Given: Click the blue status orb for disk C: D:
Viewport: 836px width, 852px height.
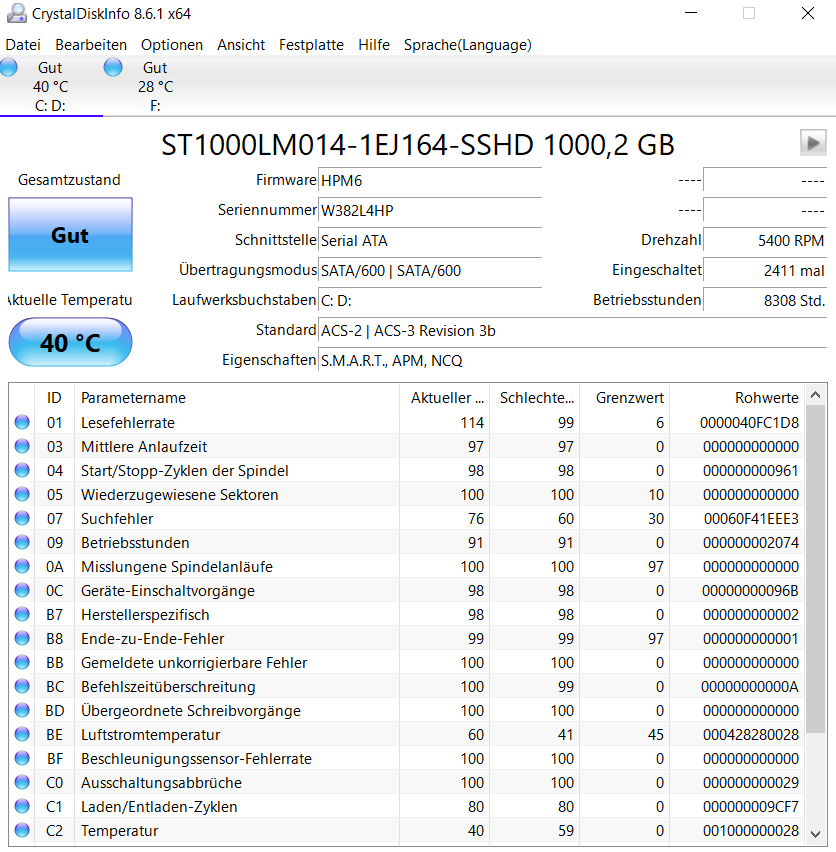Looking at the screenshot, I should pos(8,68).
